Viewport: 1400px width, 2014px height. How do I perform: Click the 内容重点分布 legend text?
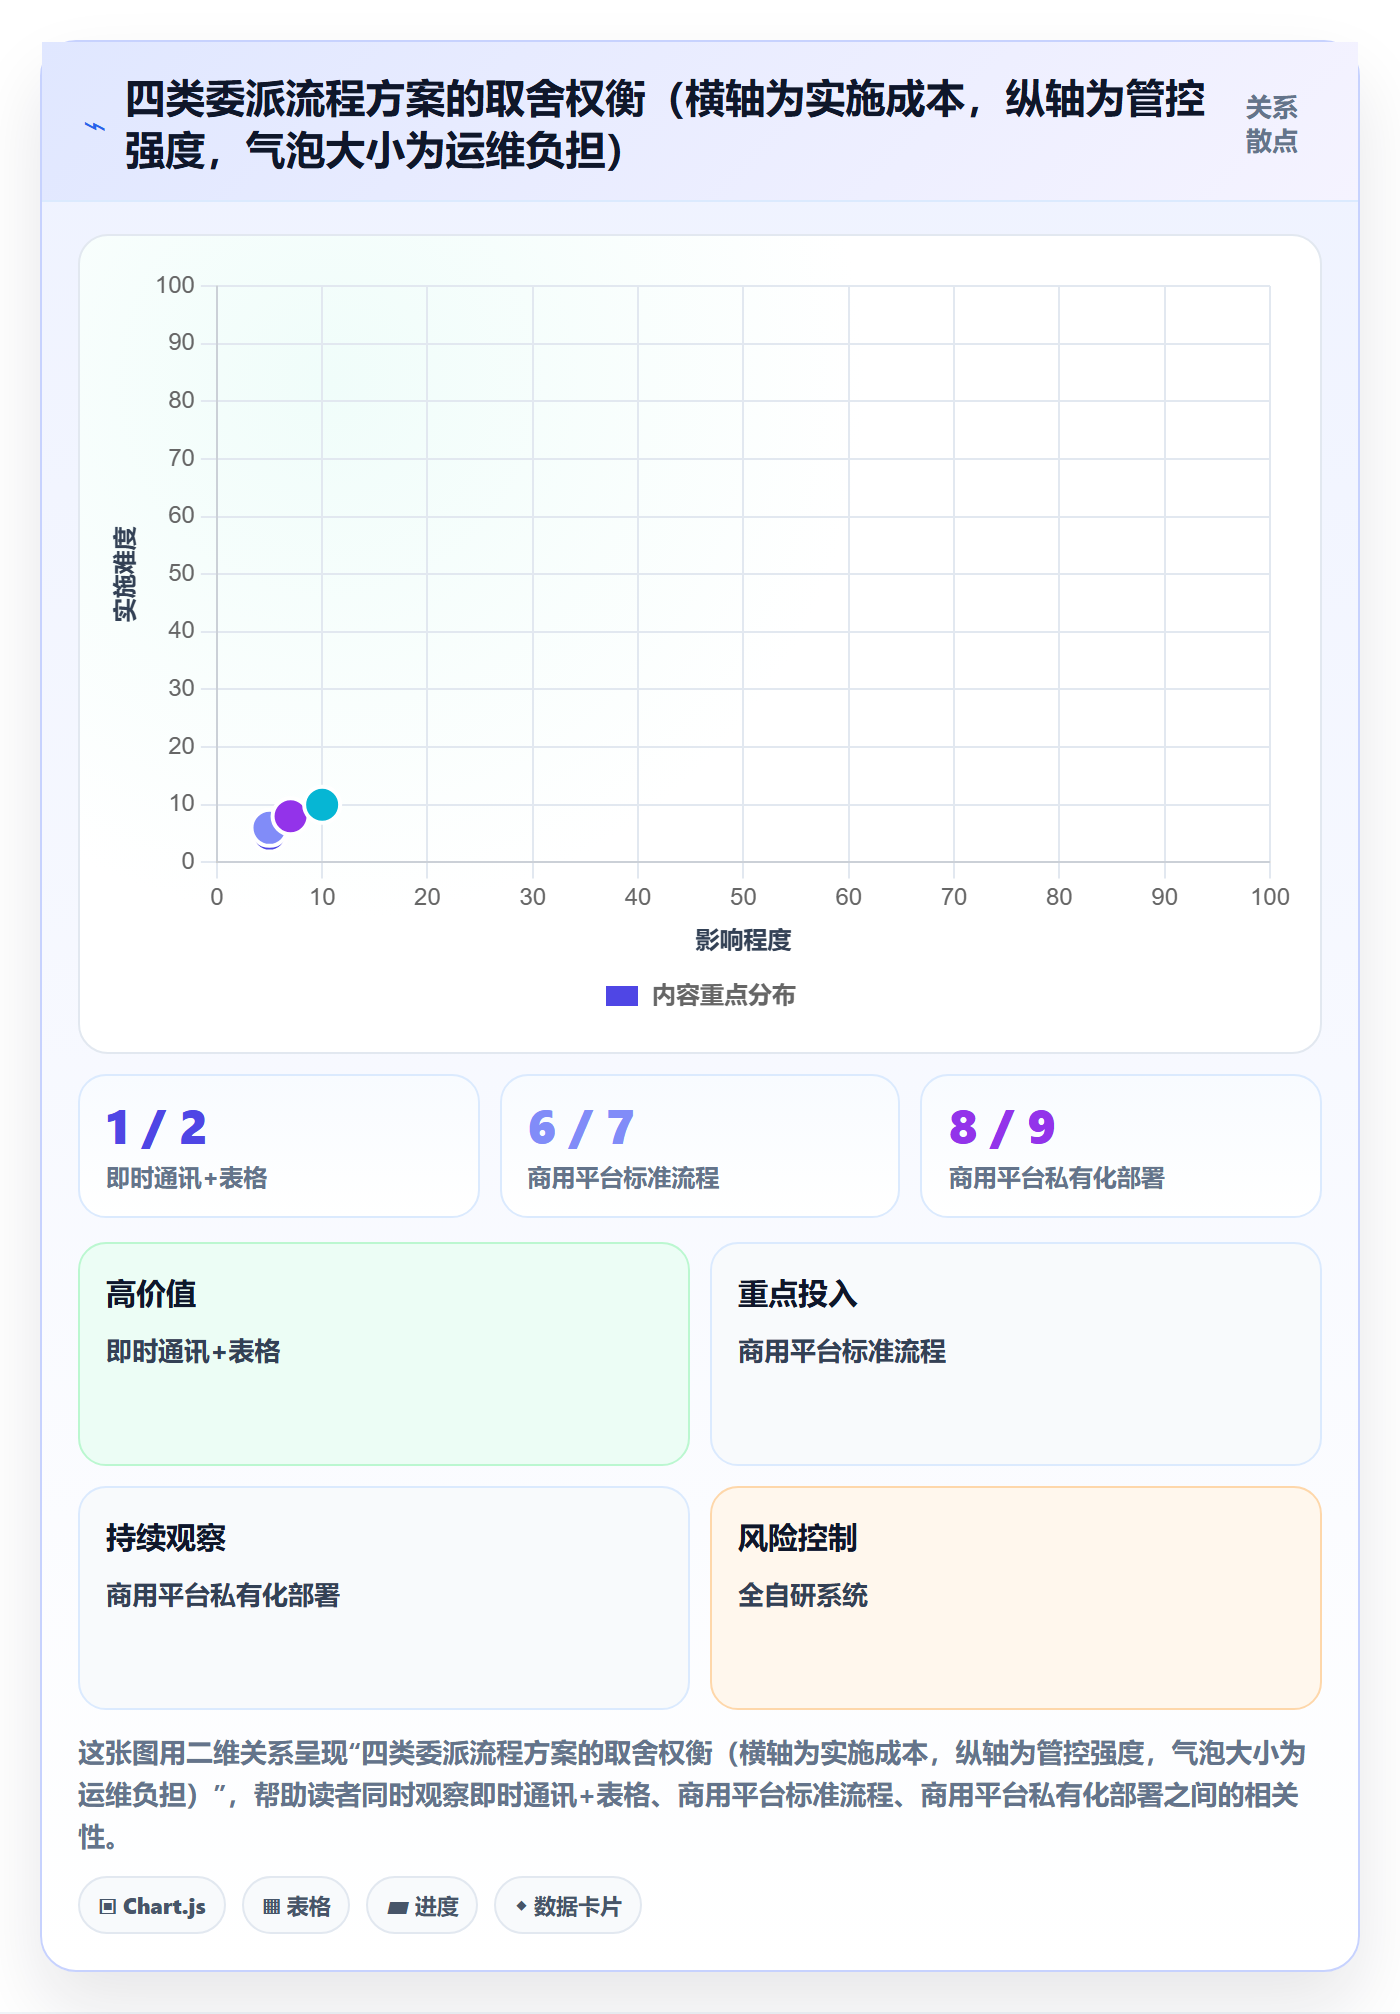pos(724,996)
